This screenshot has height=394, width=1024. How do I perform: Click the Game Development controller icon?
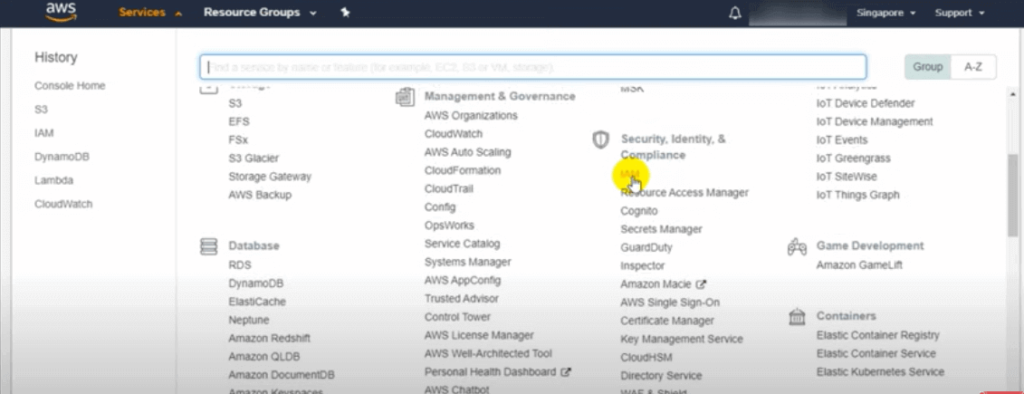pos(797,246)
